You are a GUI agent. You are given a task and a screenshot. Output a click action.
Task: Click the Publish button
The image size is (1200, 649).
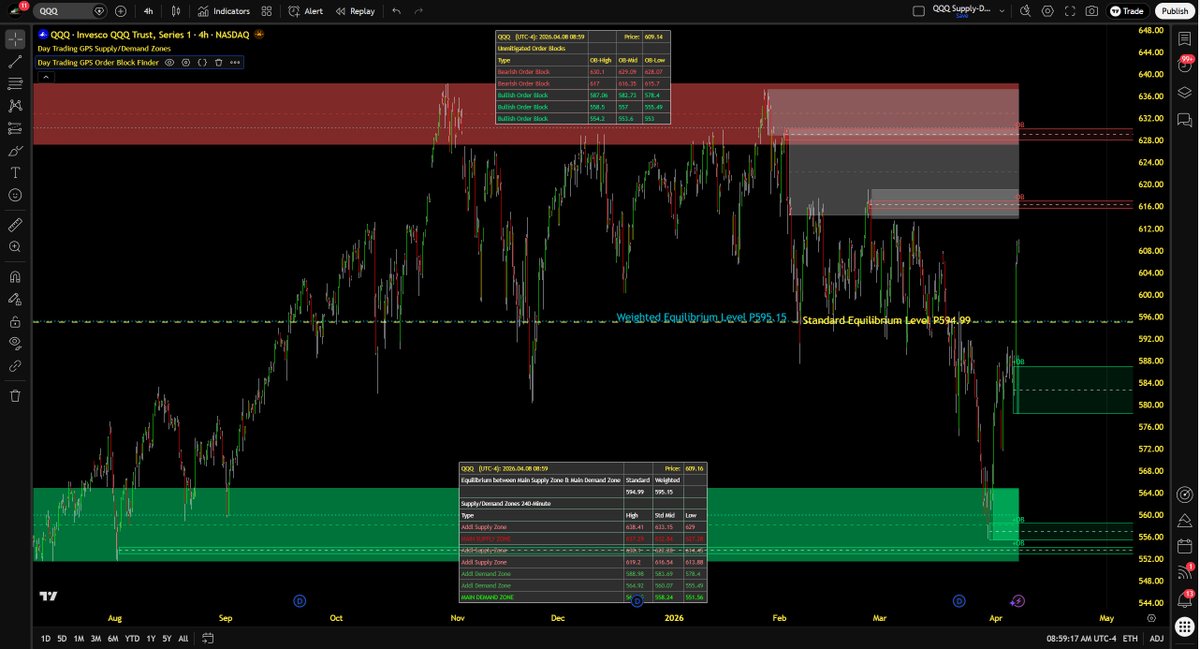click(1174, 11)
